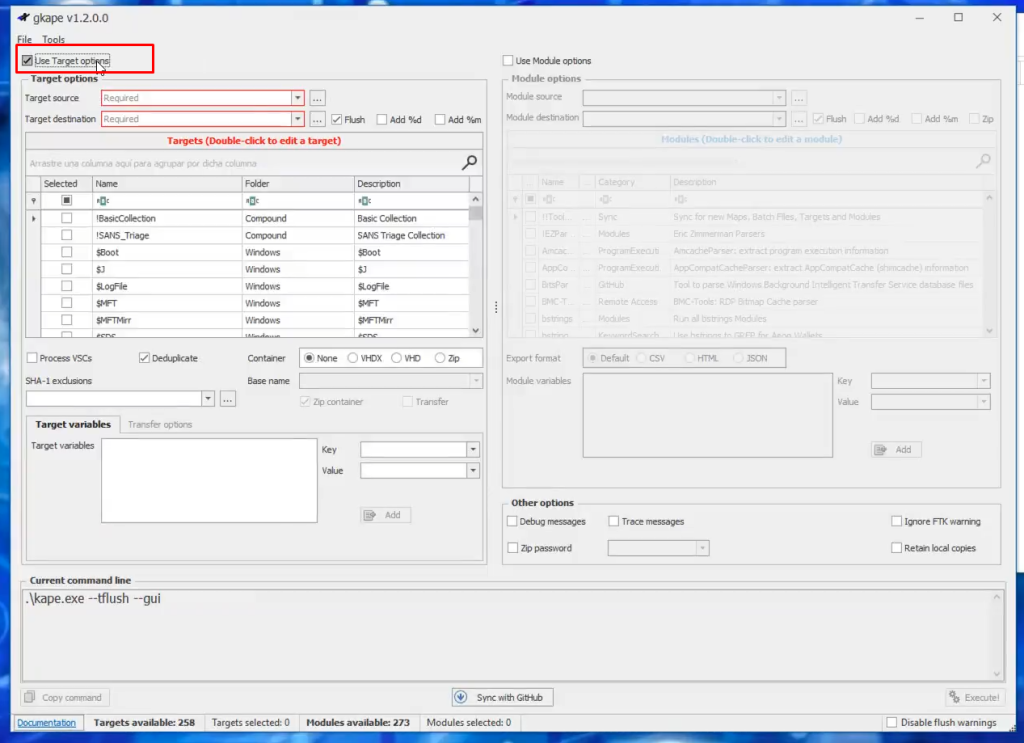
Task: Sort targets by Name column header
Action: [x=167, y=183]
